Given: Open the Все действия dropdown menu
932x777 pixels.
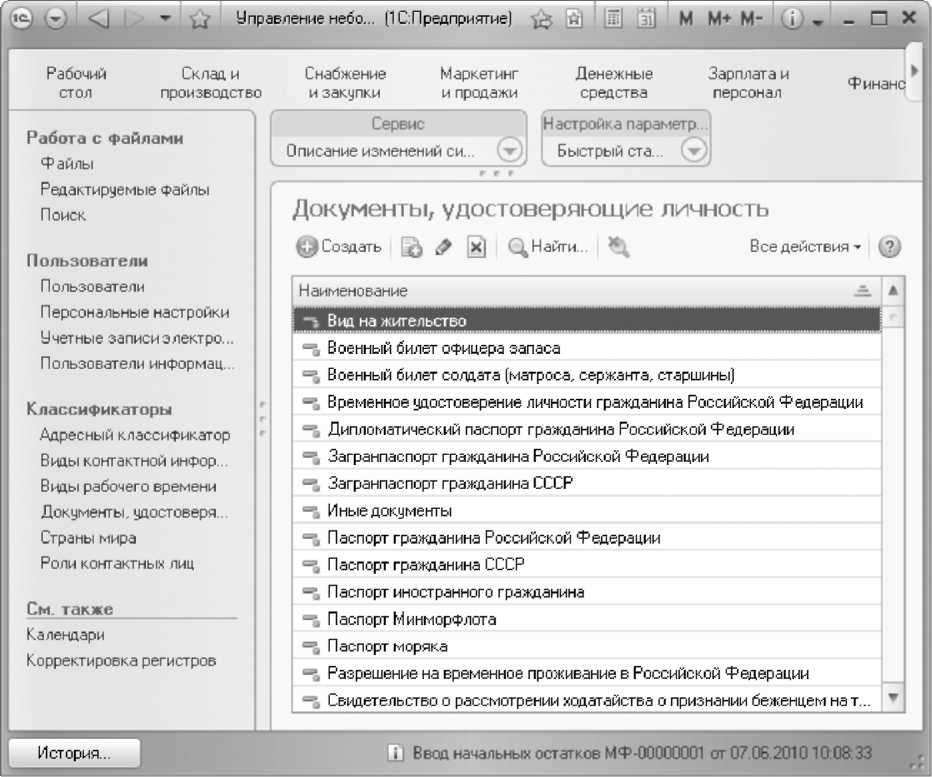Looking at the screenshot, I should click(805, 246).
